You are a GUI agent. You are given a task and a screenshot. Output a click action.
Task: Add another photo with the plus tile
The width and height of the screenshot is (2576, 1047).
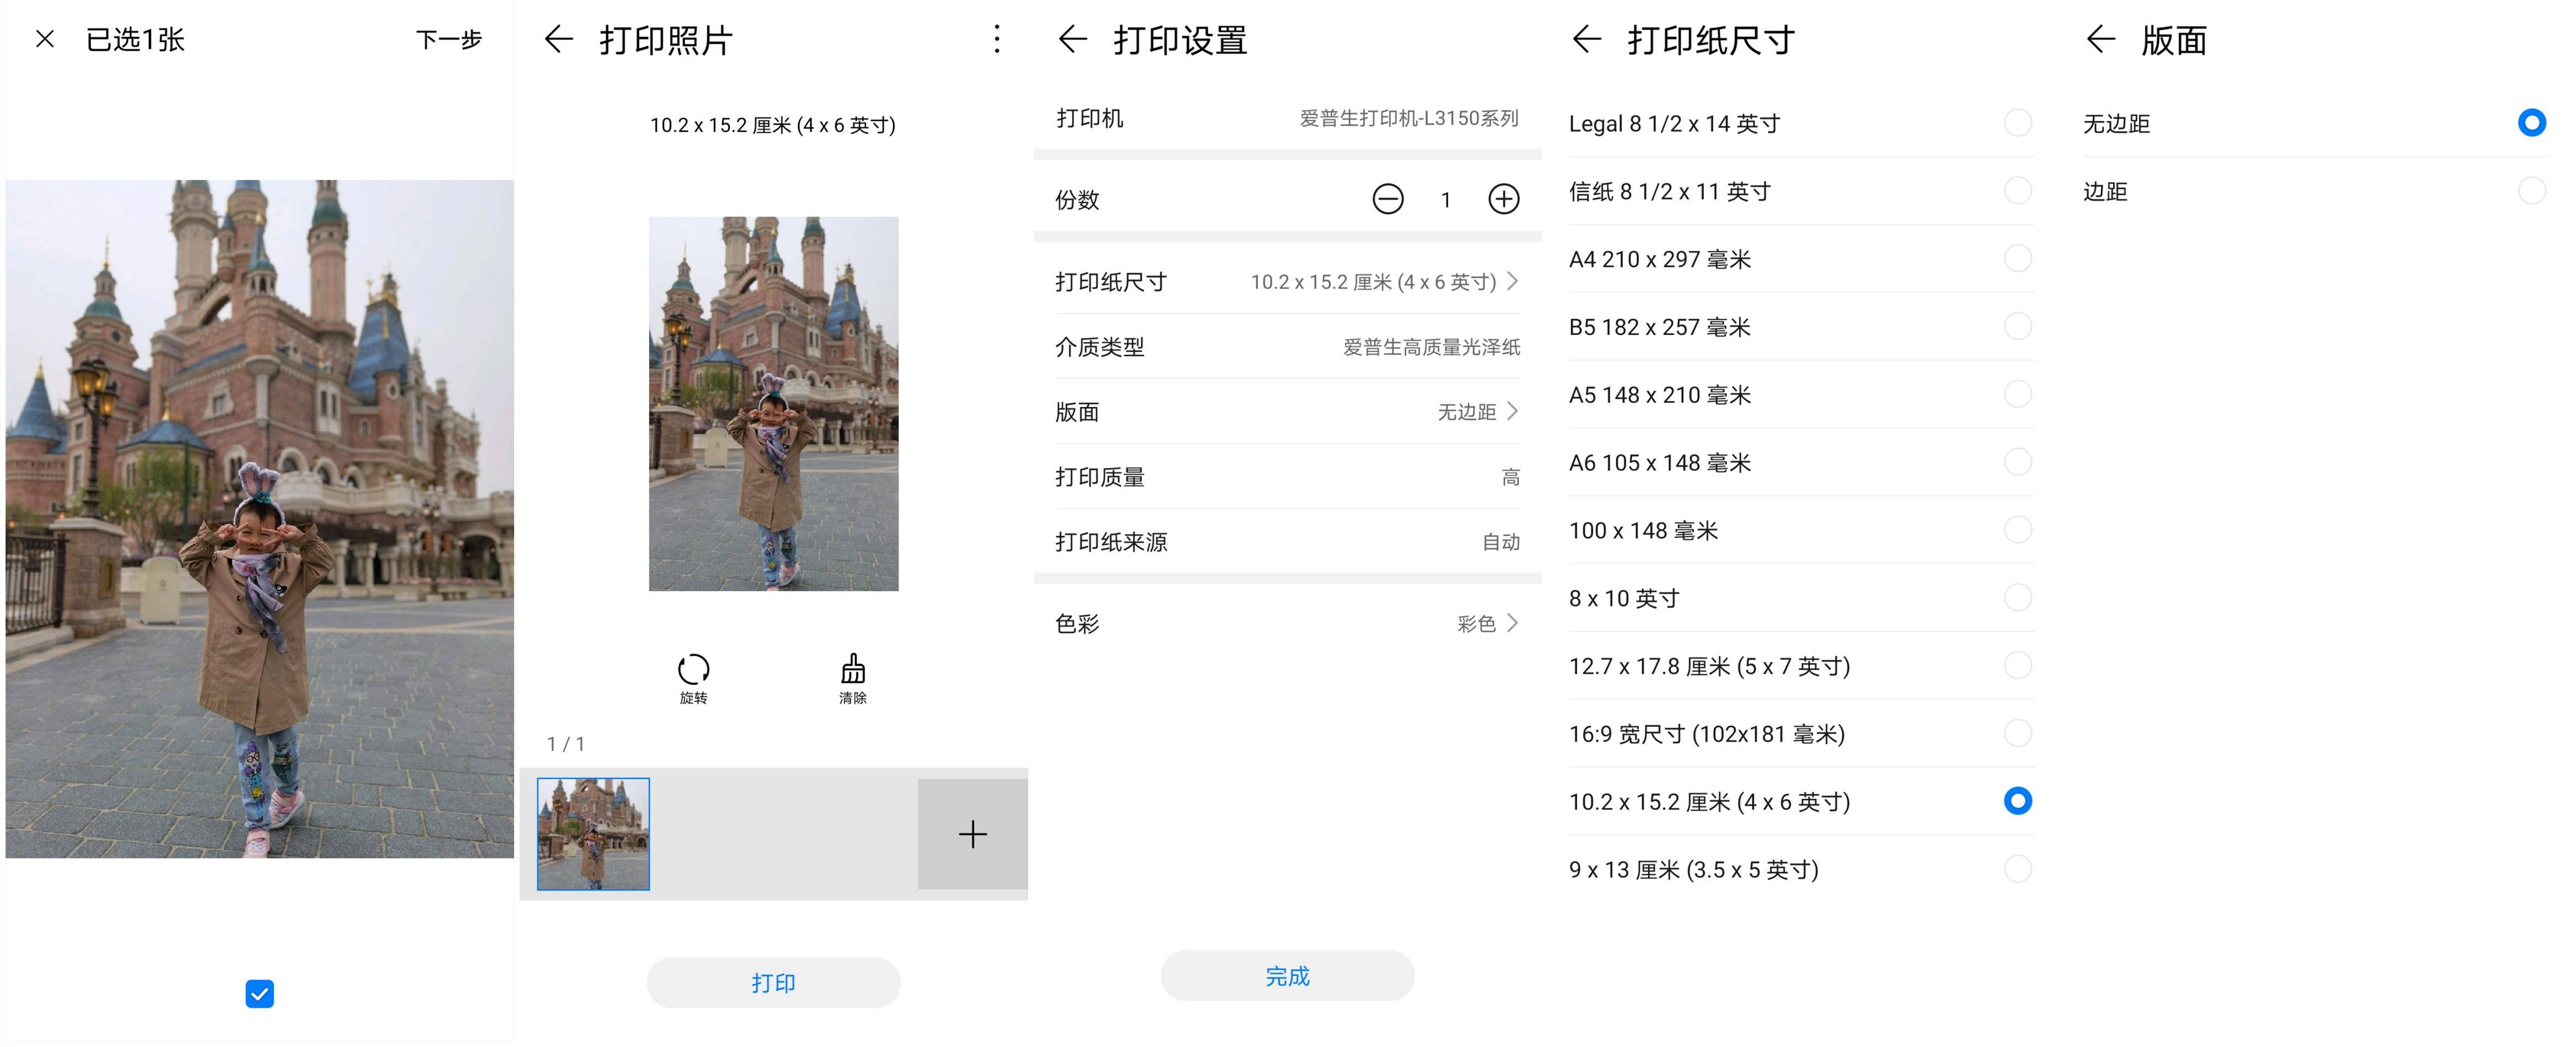coord(972,834)
